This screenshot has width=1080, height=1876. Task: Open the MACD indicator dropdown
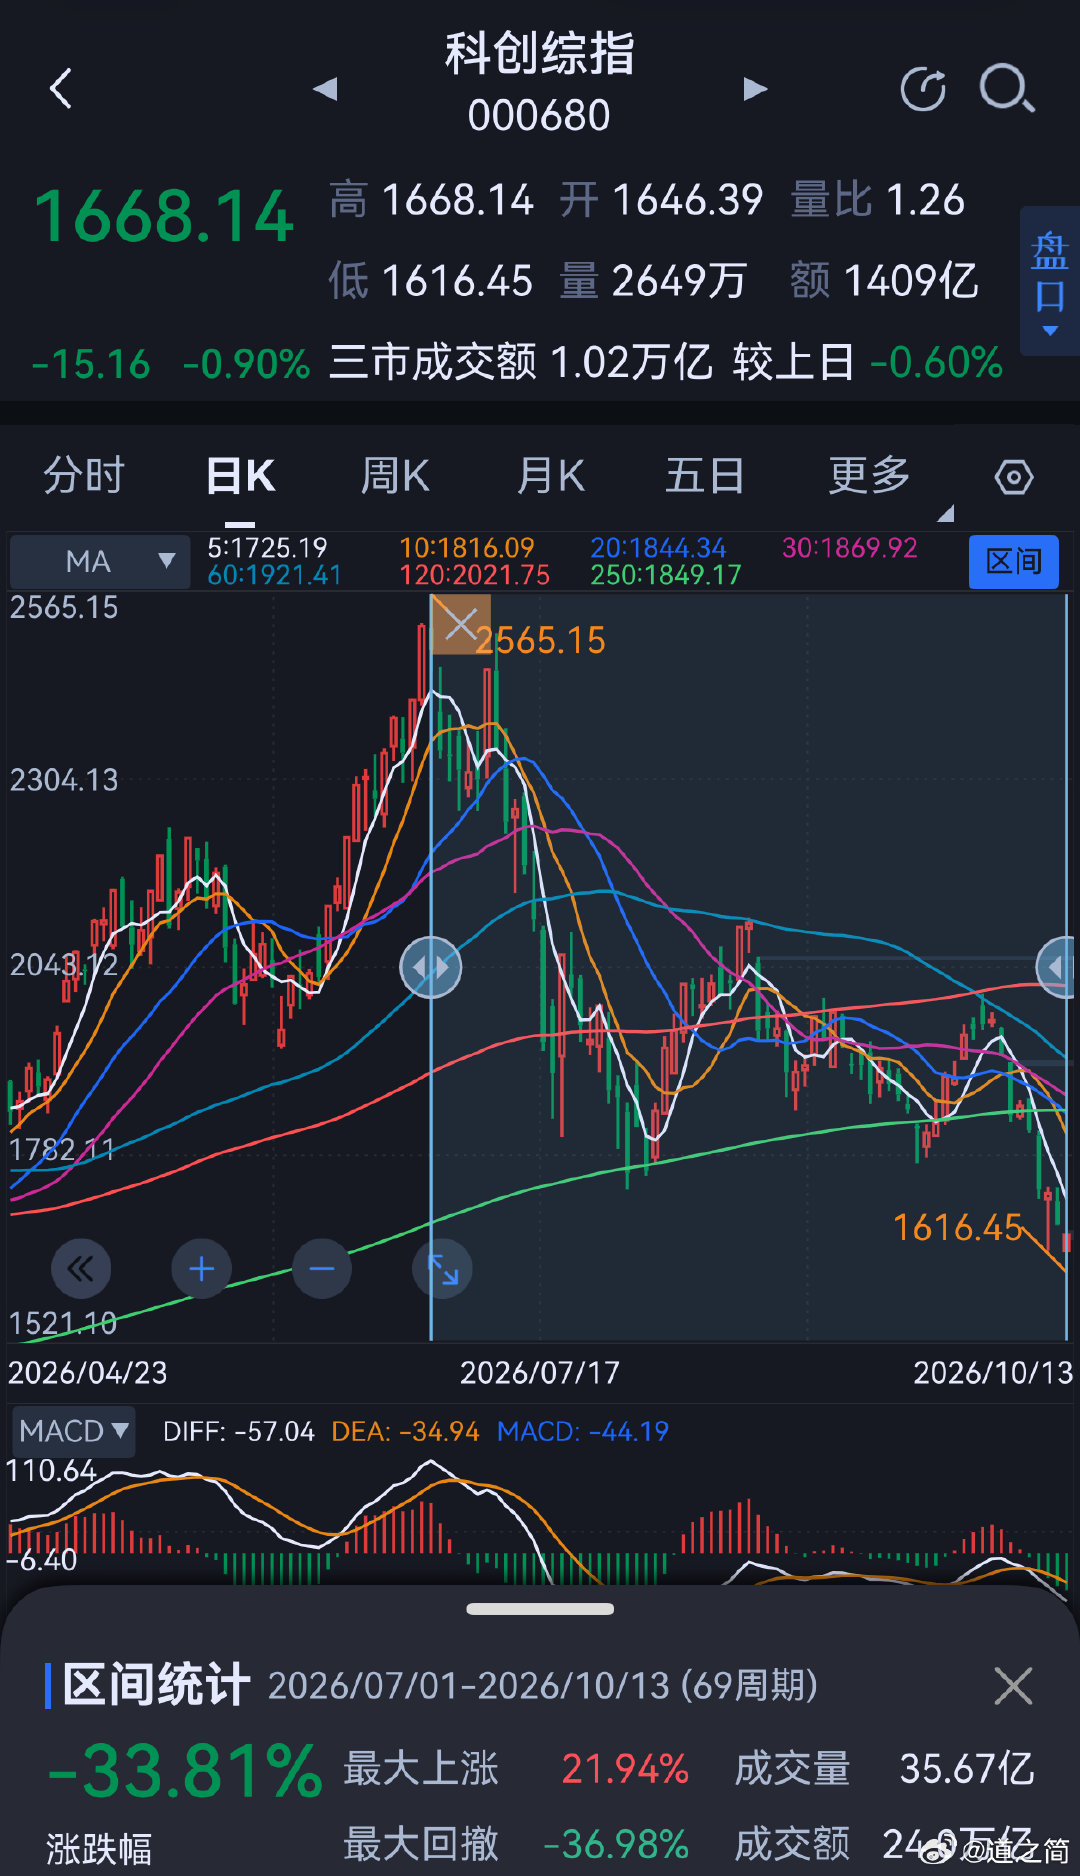click(x=73, y=1431)
